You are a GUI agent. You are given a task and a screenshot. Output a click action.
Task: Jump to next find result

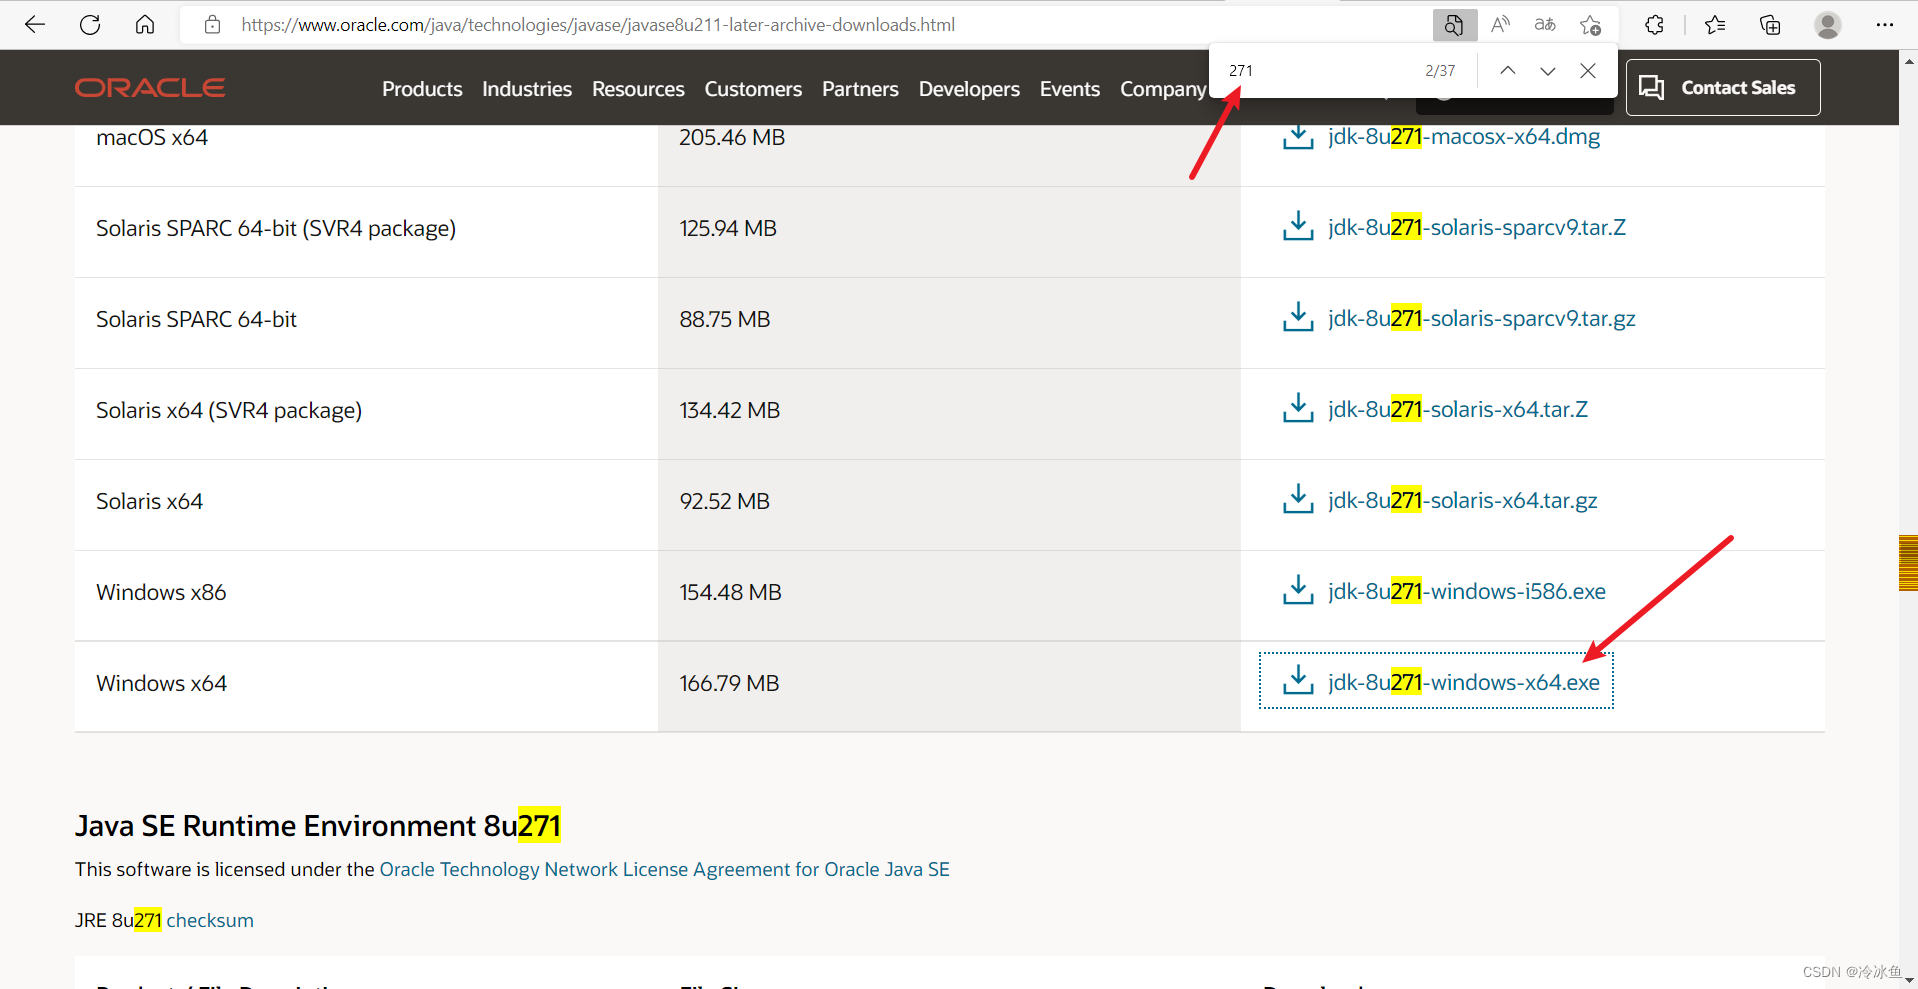(x=1548, y=70)
